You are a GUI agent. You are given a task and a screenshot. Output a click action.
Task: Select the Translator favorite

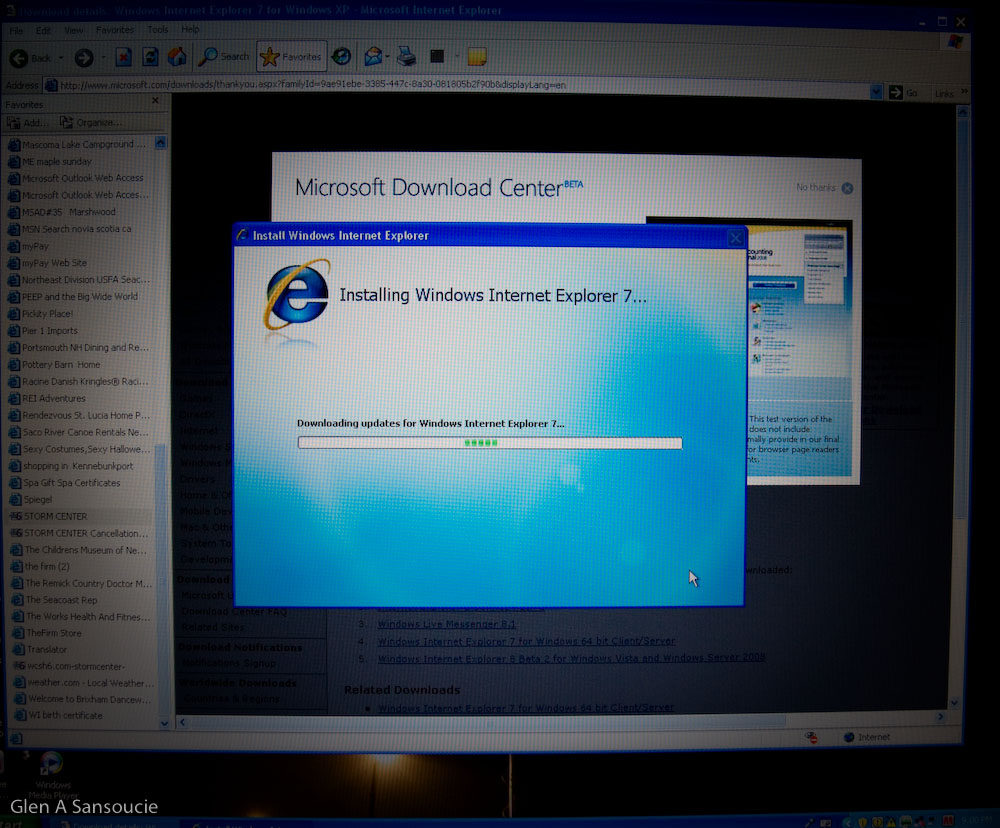(47, 649)
